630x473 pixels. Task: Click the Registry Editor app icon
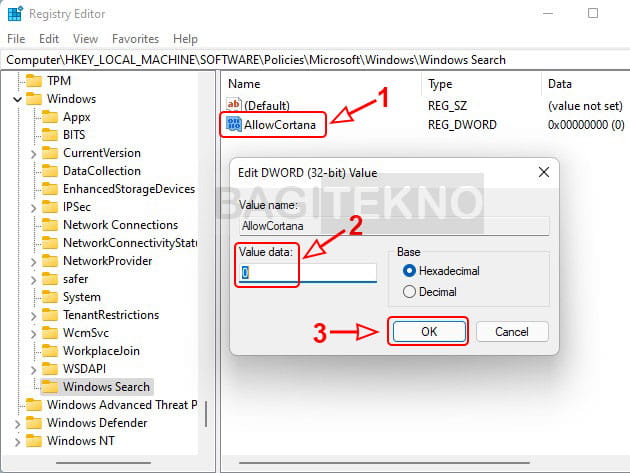pos(15,14)
